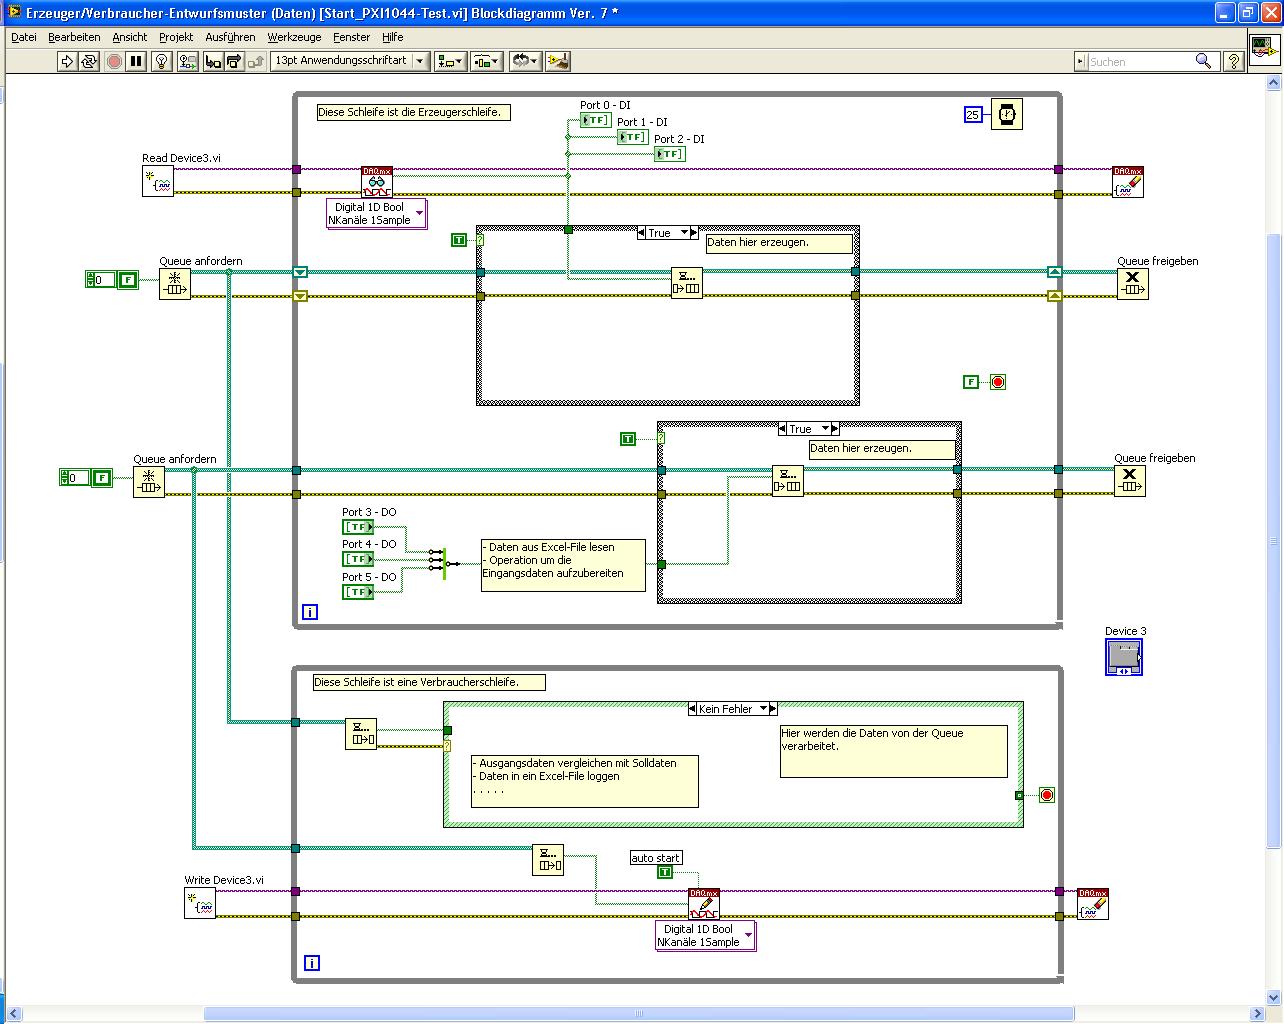Open the Distribute Objects dropdown

click(485, 61)
